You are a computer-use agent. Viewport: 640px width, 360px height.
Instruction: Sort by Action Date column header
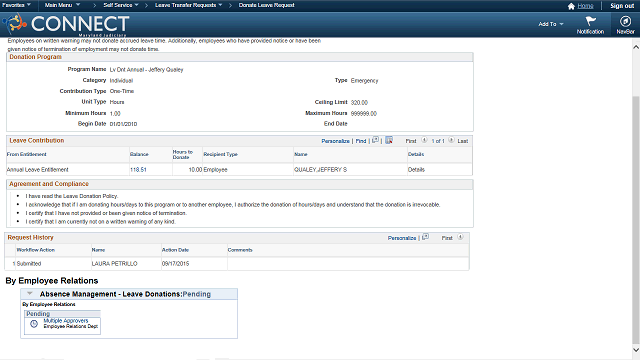tap(176, 250)
